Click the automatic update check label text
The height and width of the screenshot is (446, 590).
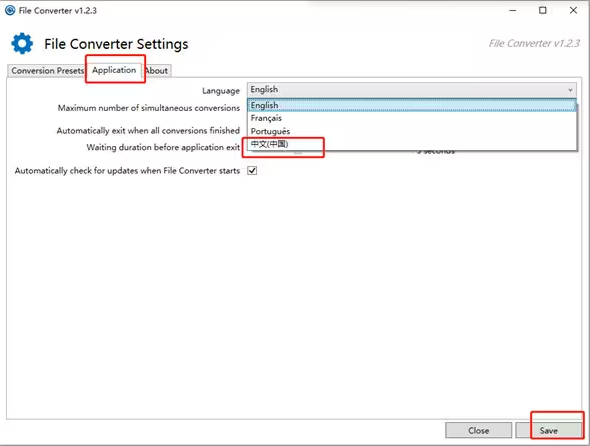point(127,171)
